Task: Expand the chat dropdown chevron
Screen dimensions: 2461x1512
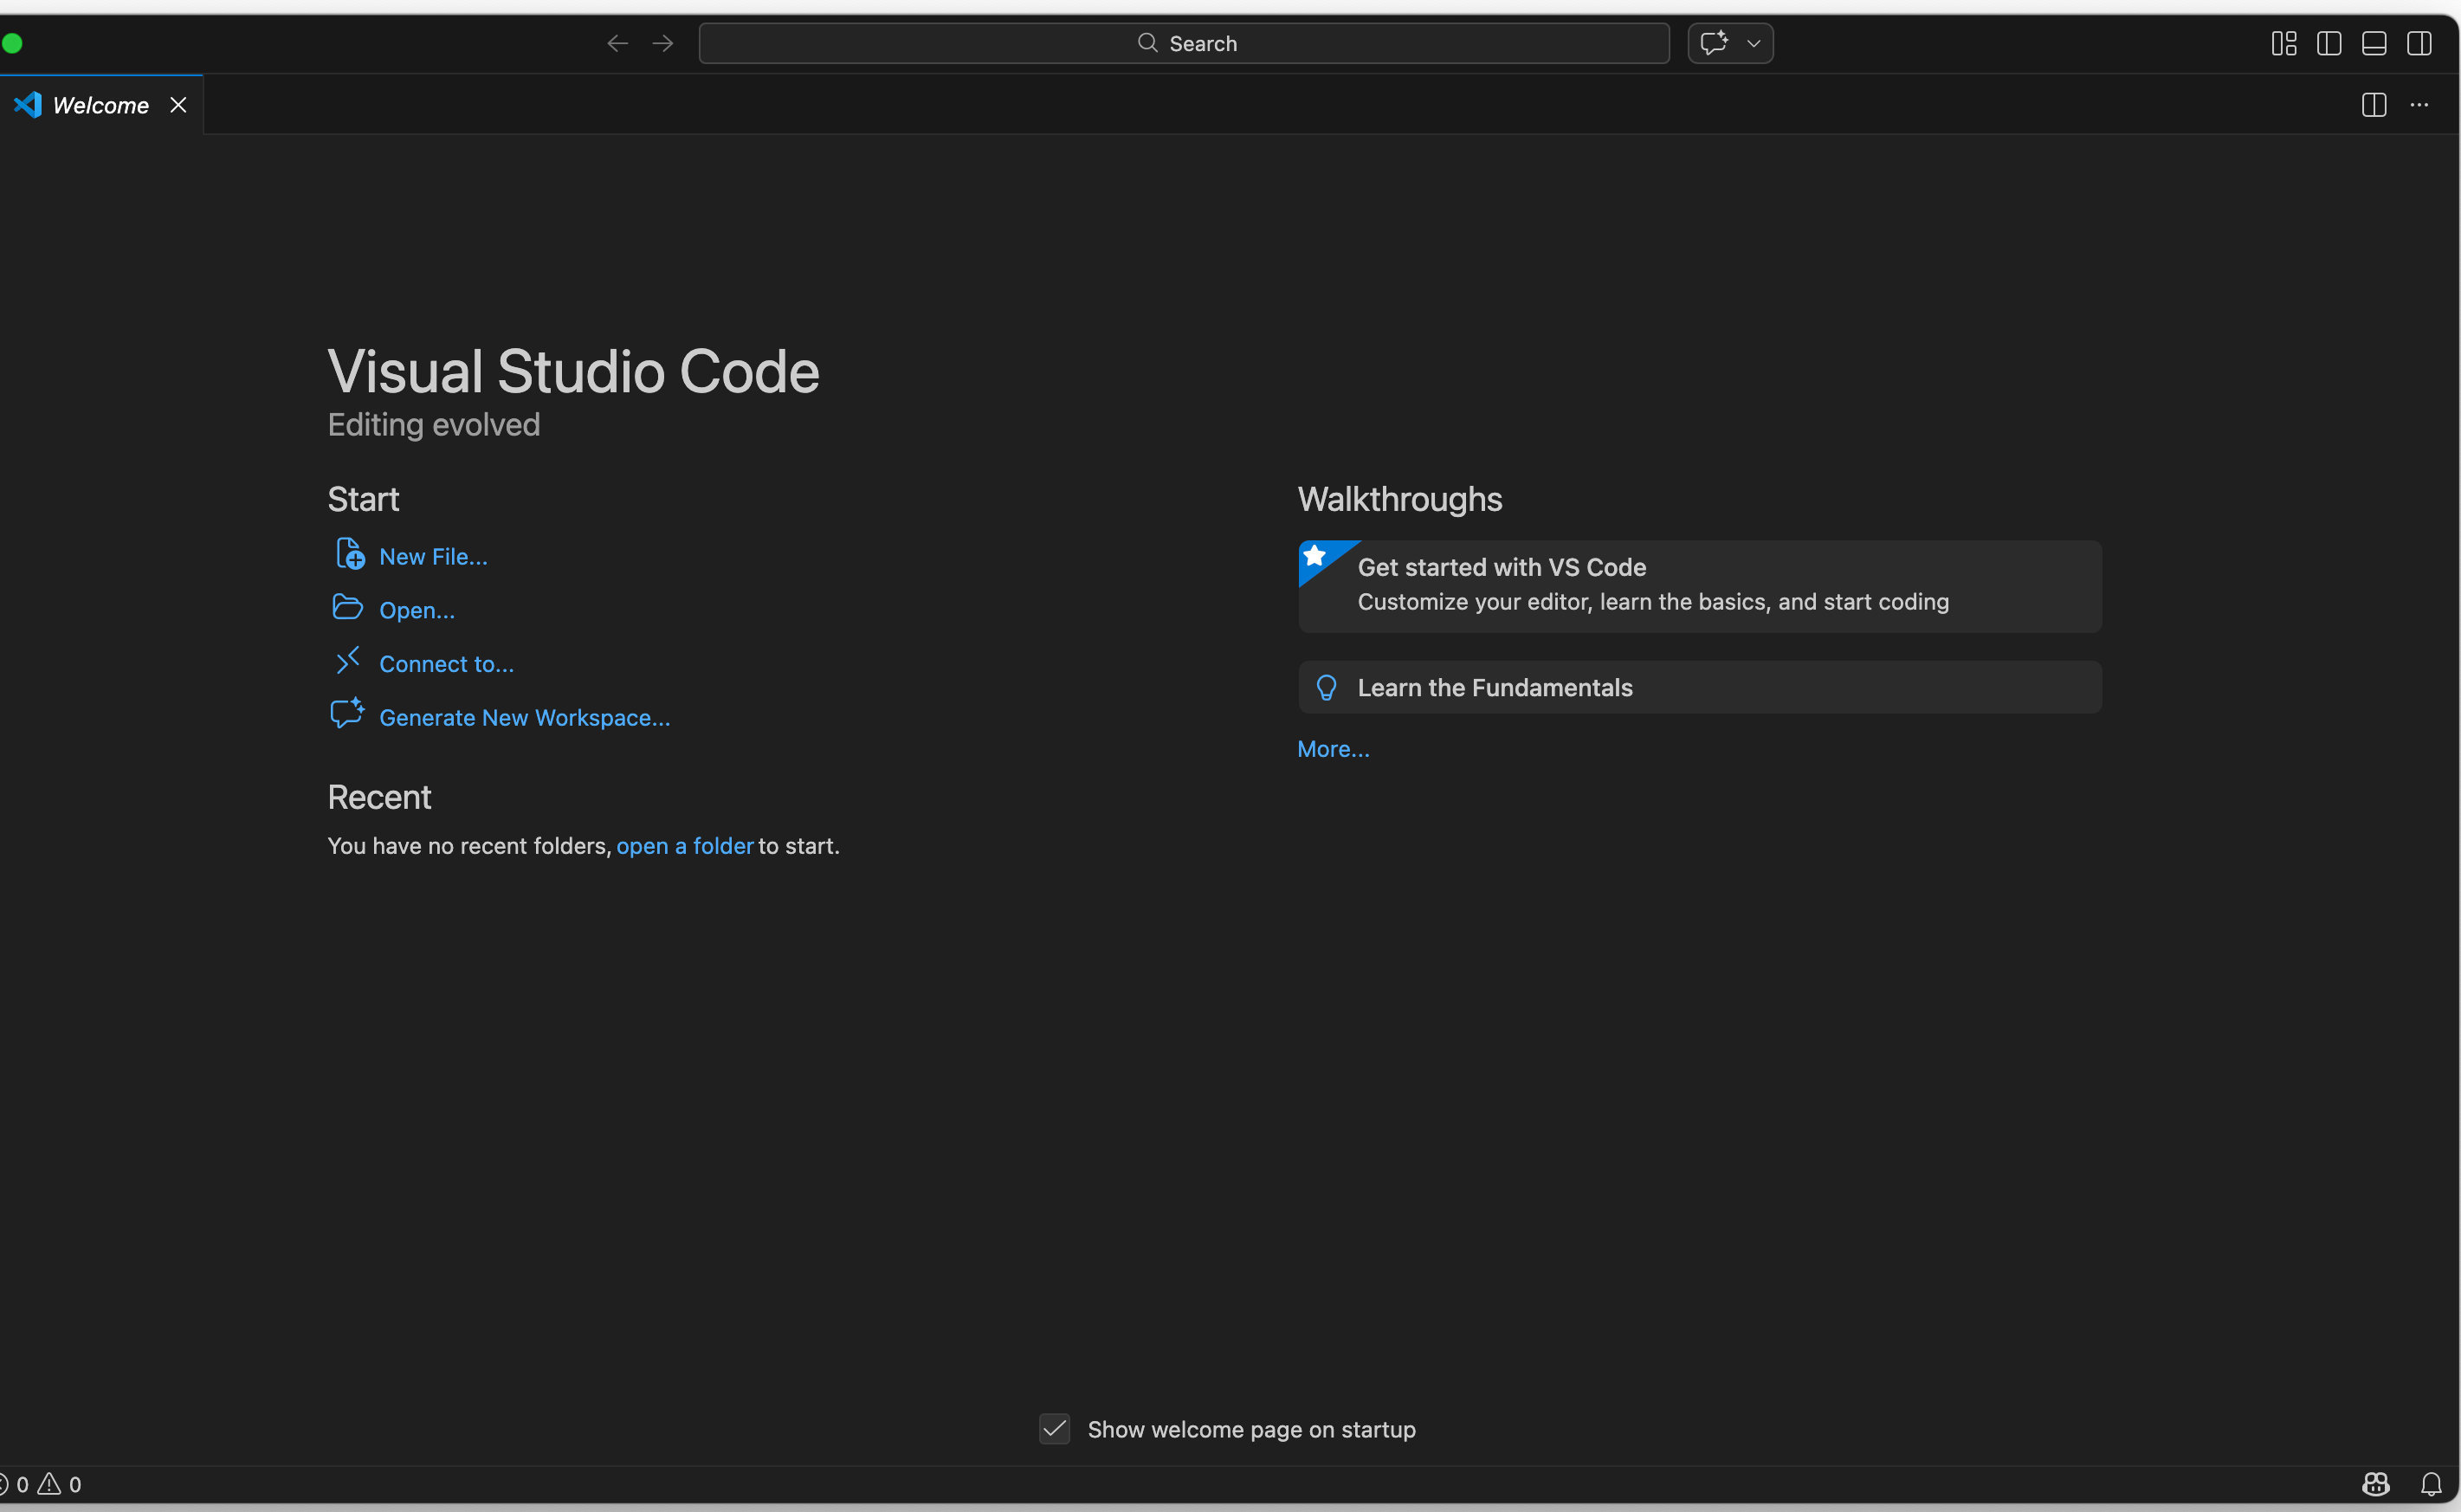Action: (x=1753, y=43)
